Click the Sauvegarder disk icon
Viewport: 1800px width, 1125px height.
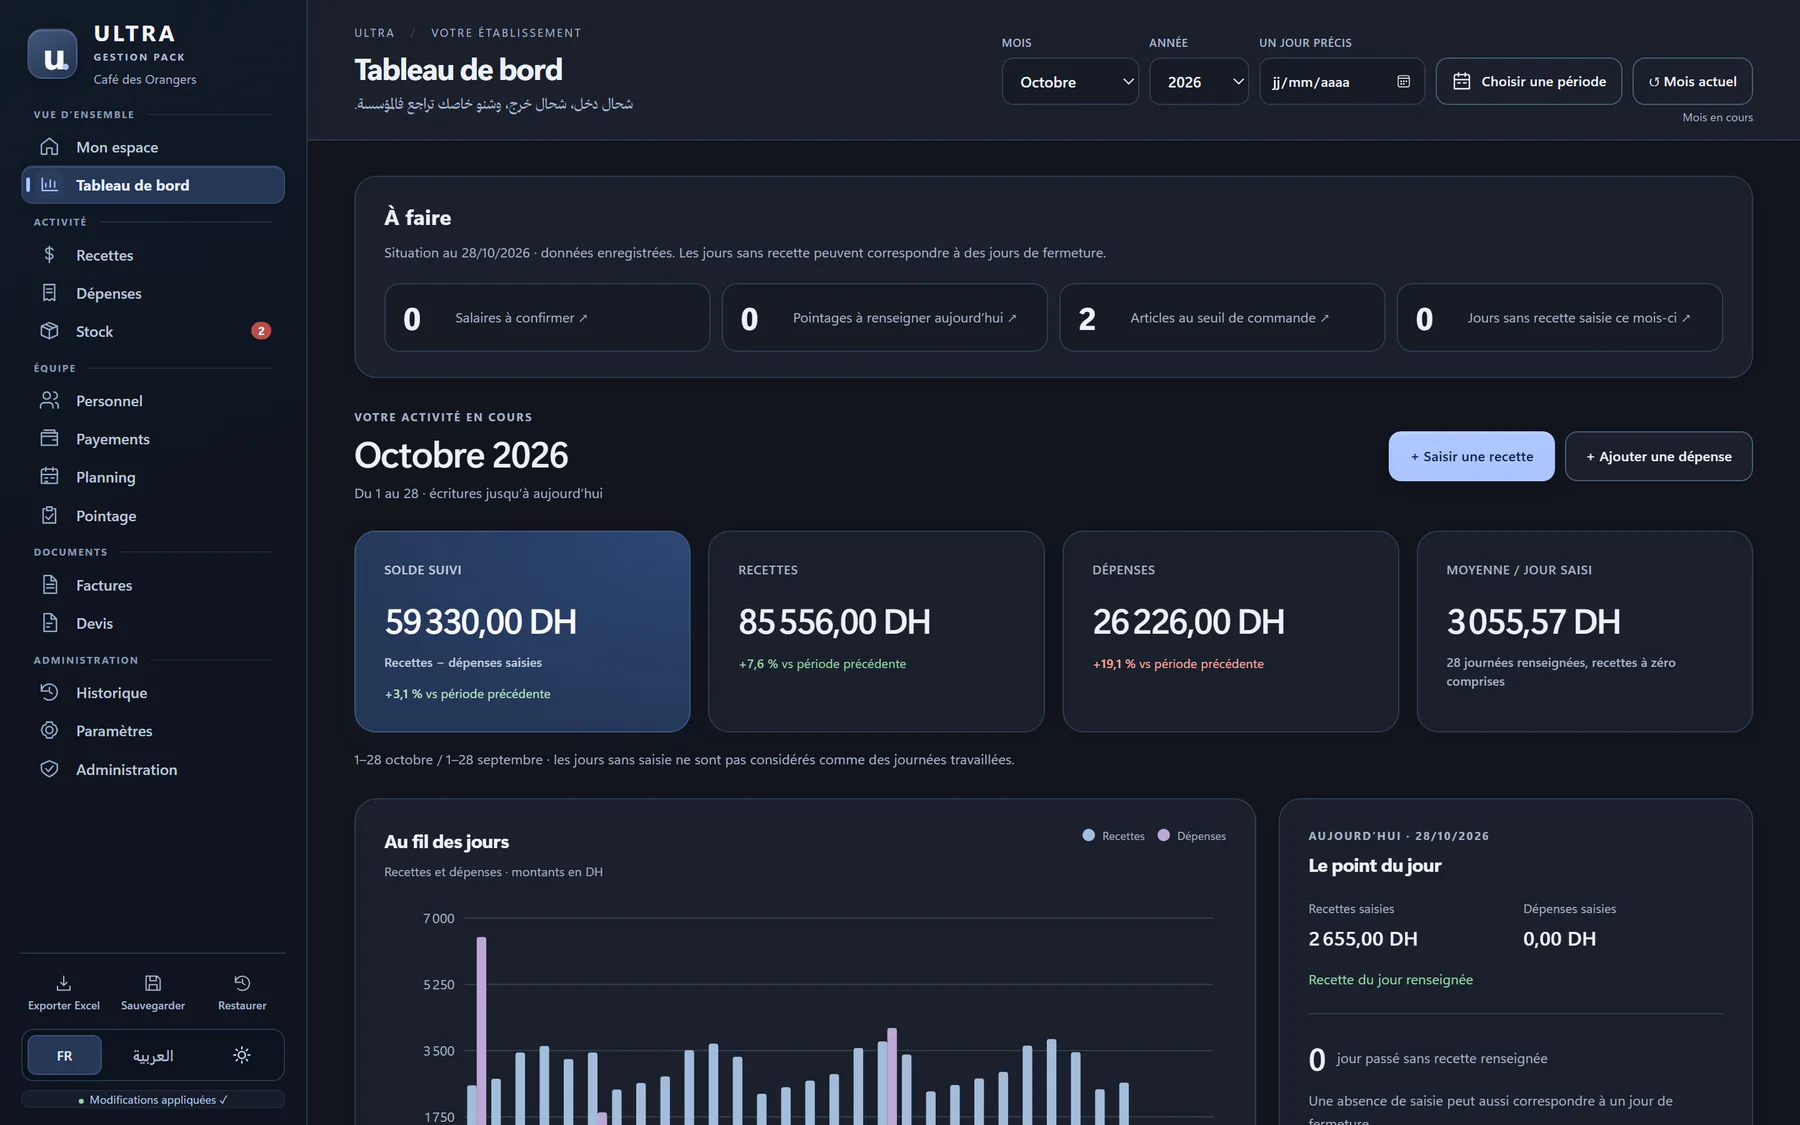pos(153,983)
